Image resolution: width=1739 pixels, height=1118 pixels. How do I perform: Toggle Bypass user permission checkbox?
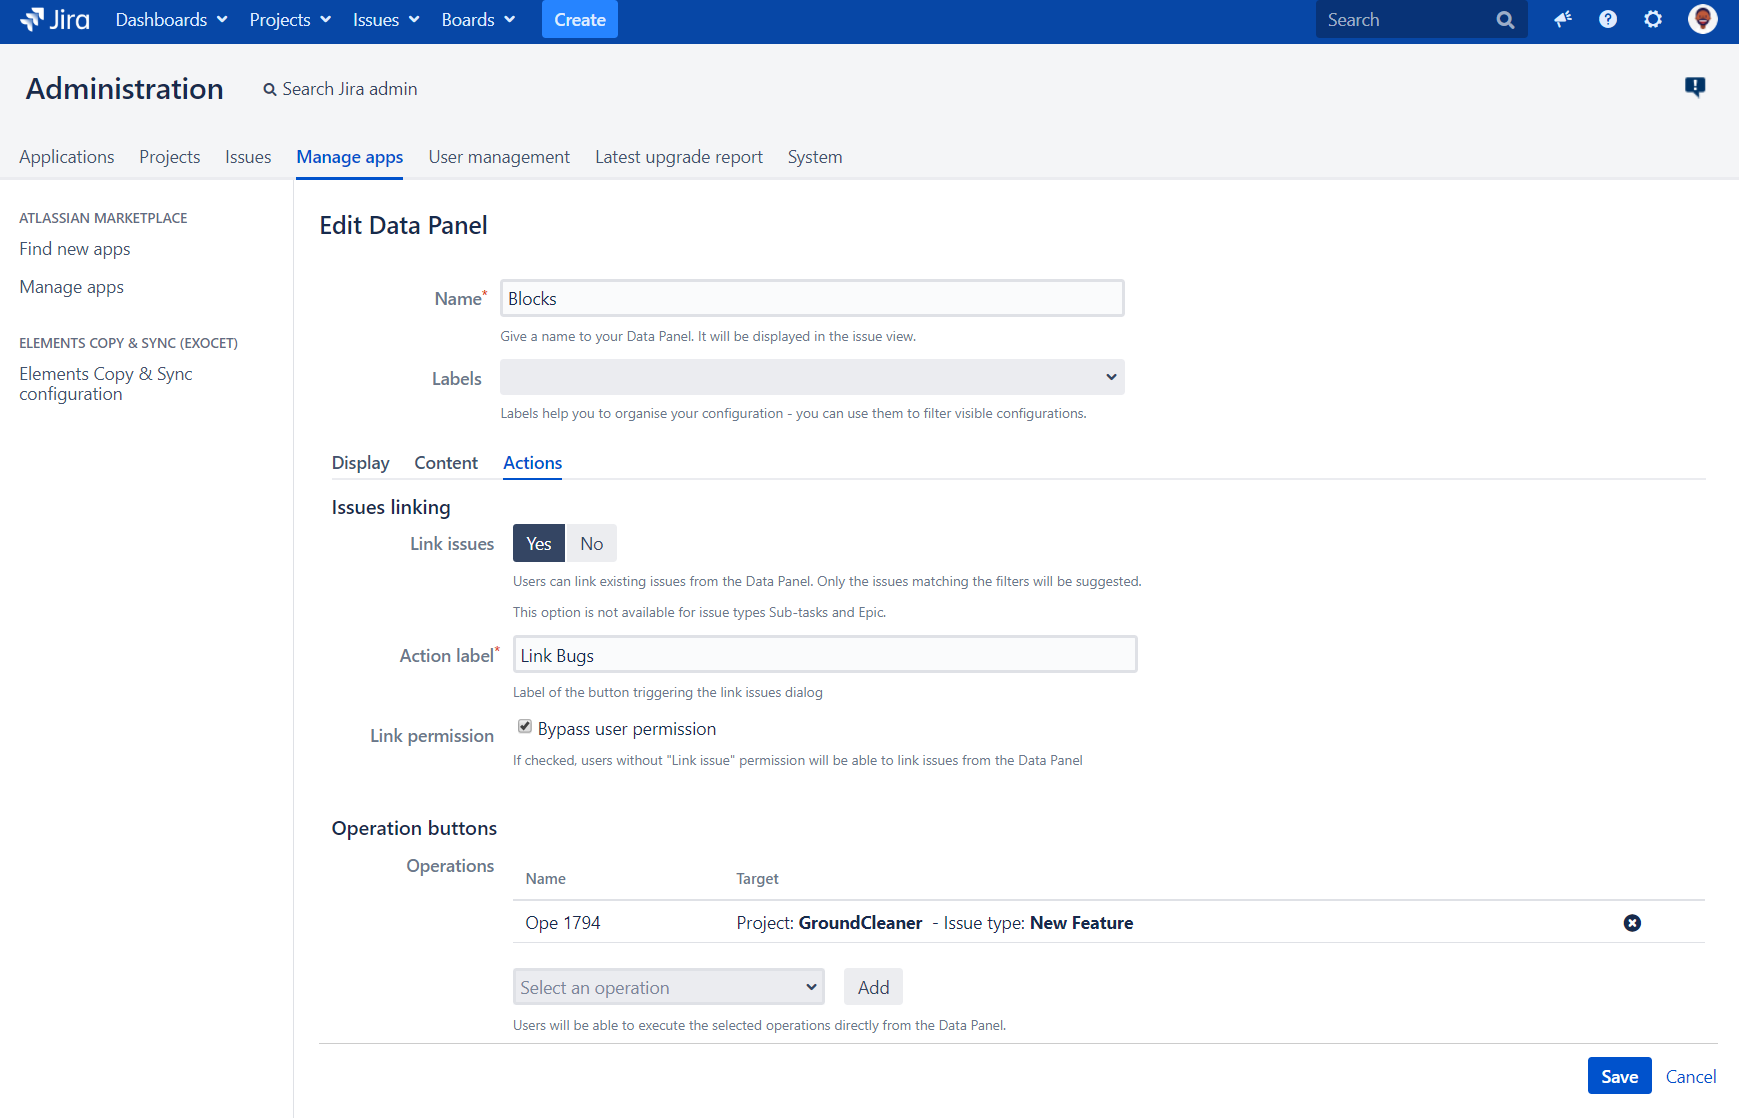[525, 727]
